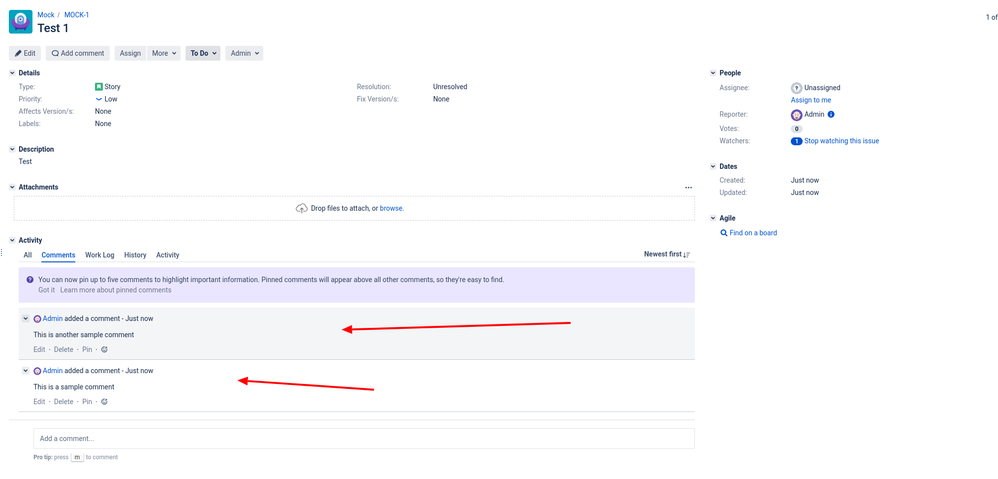This screenshot has height=479, width=998.
Task: Switch to the Activity tab
Action: coord(167,255)
